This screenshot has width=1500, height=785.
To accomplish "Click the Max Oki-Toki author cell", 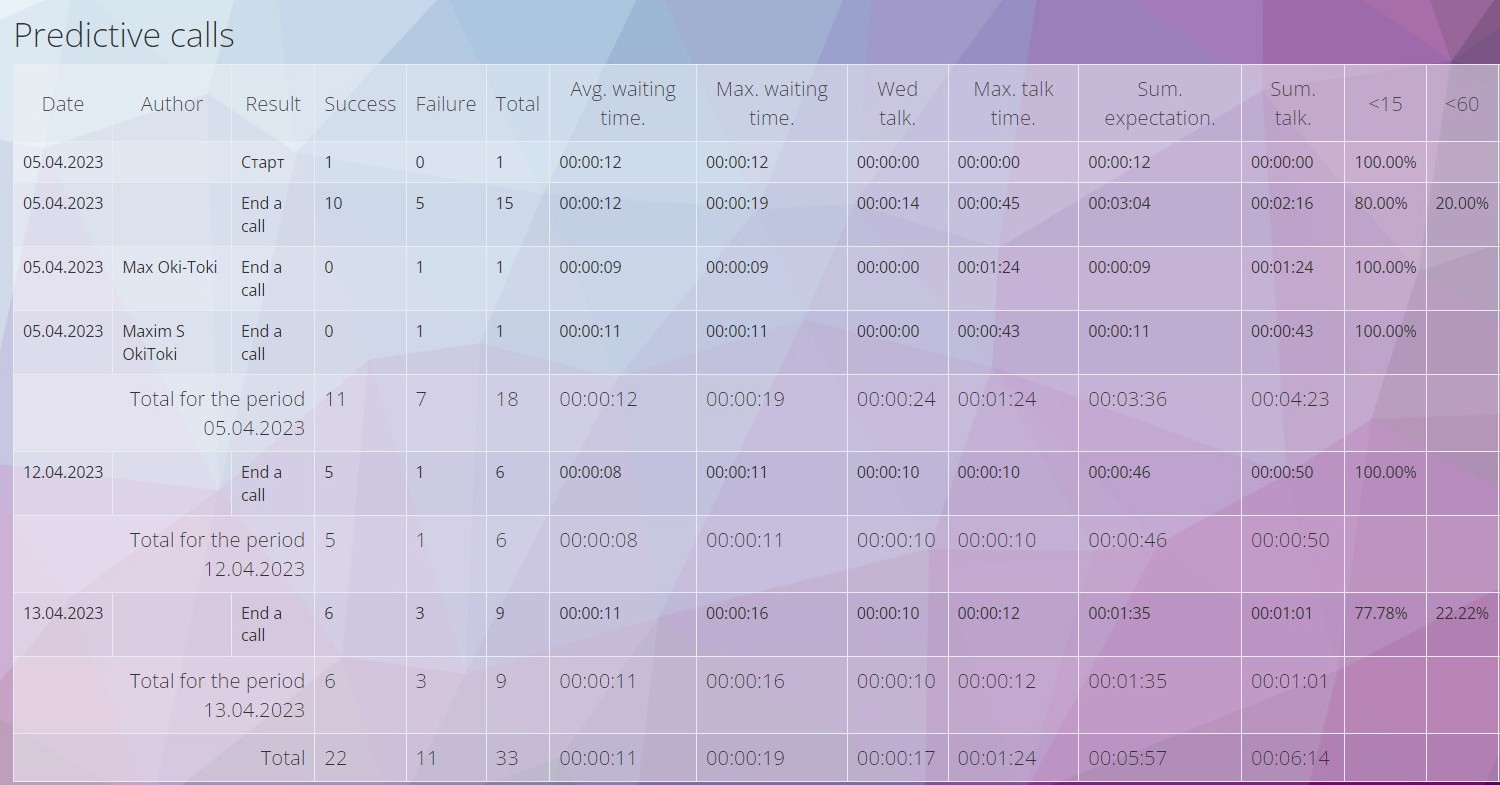I will (170, 267).
